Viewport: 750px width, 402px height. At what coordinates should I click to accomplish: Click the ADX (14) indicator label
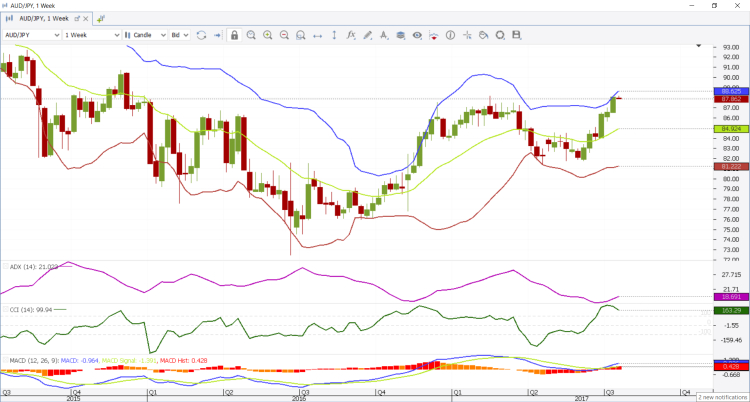tap(33, 267)
